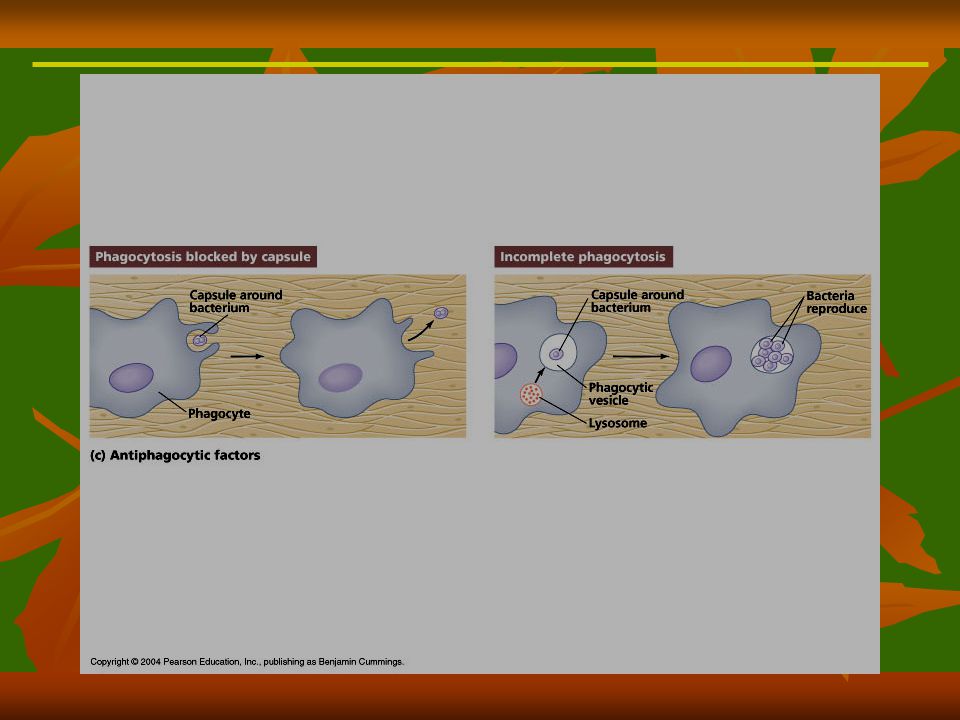This screenshot has height=720, width=960.
Task: Click the 'Phagocytosis blocked by capsule' heading
Action: tap(203, 257)
